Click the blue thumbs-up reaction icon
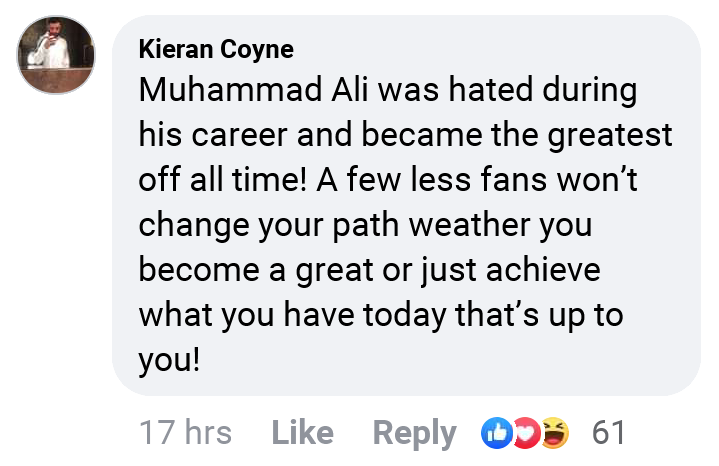 (x=496, y=432)
